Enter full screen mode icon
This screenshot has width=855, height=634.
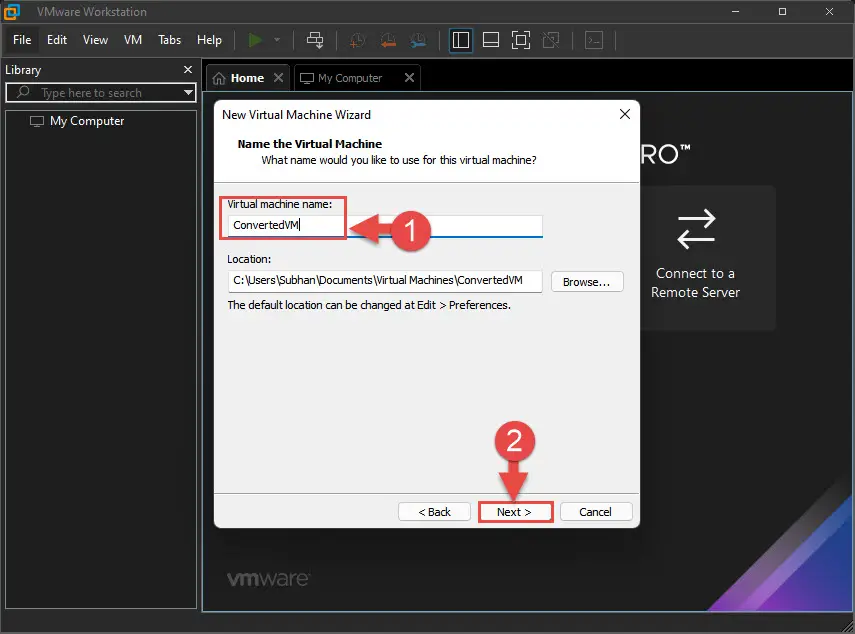[521, 40]
